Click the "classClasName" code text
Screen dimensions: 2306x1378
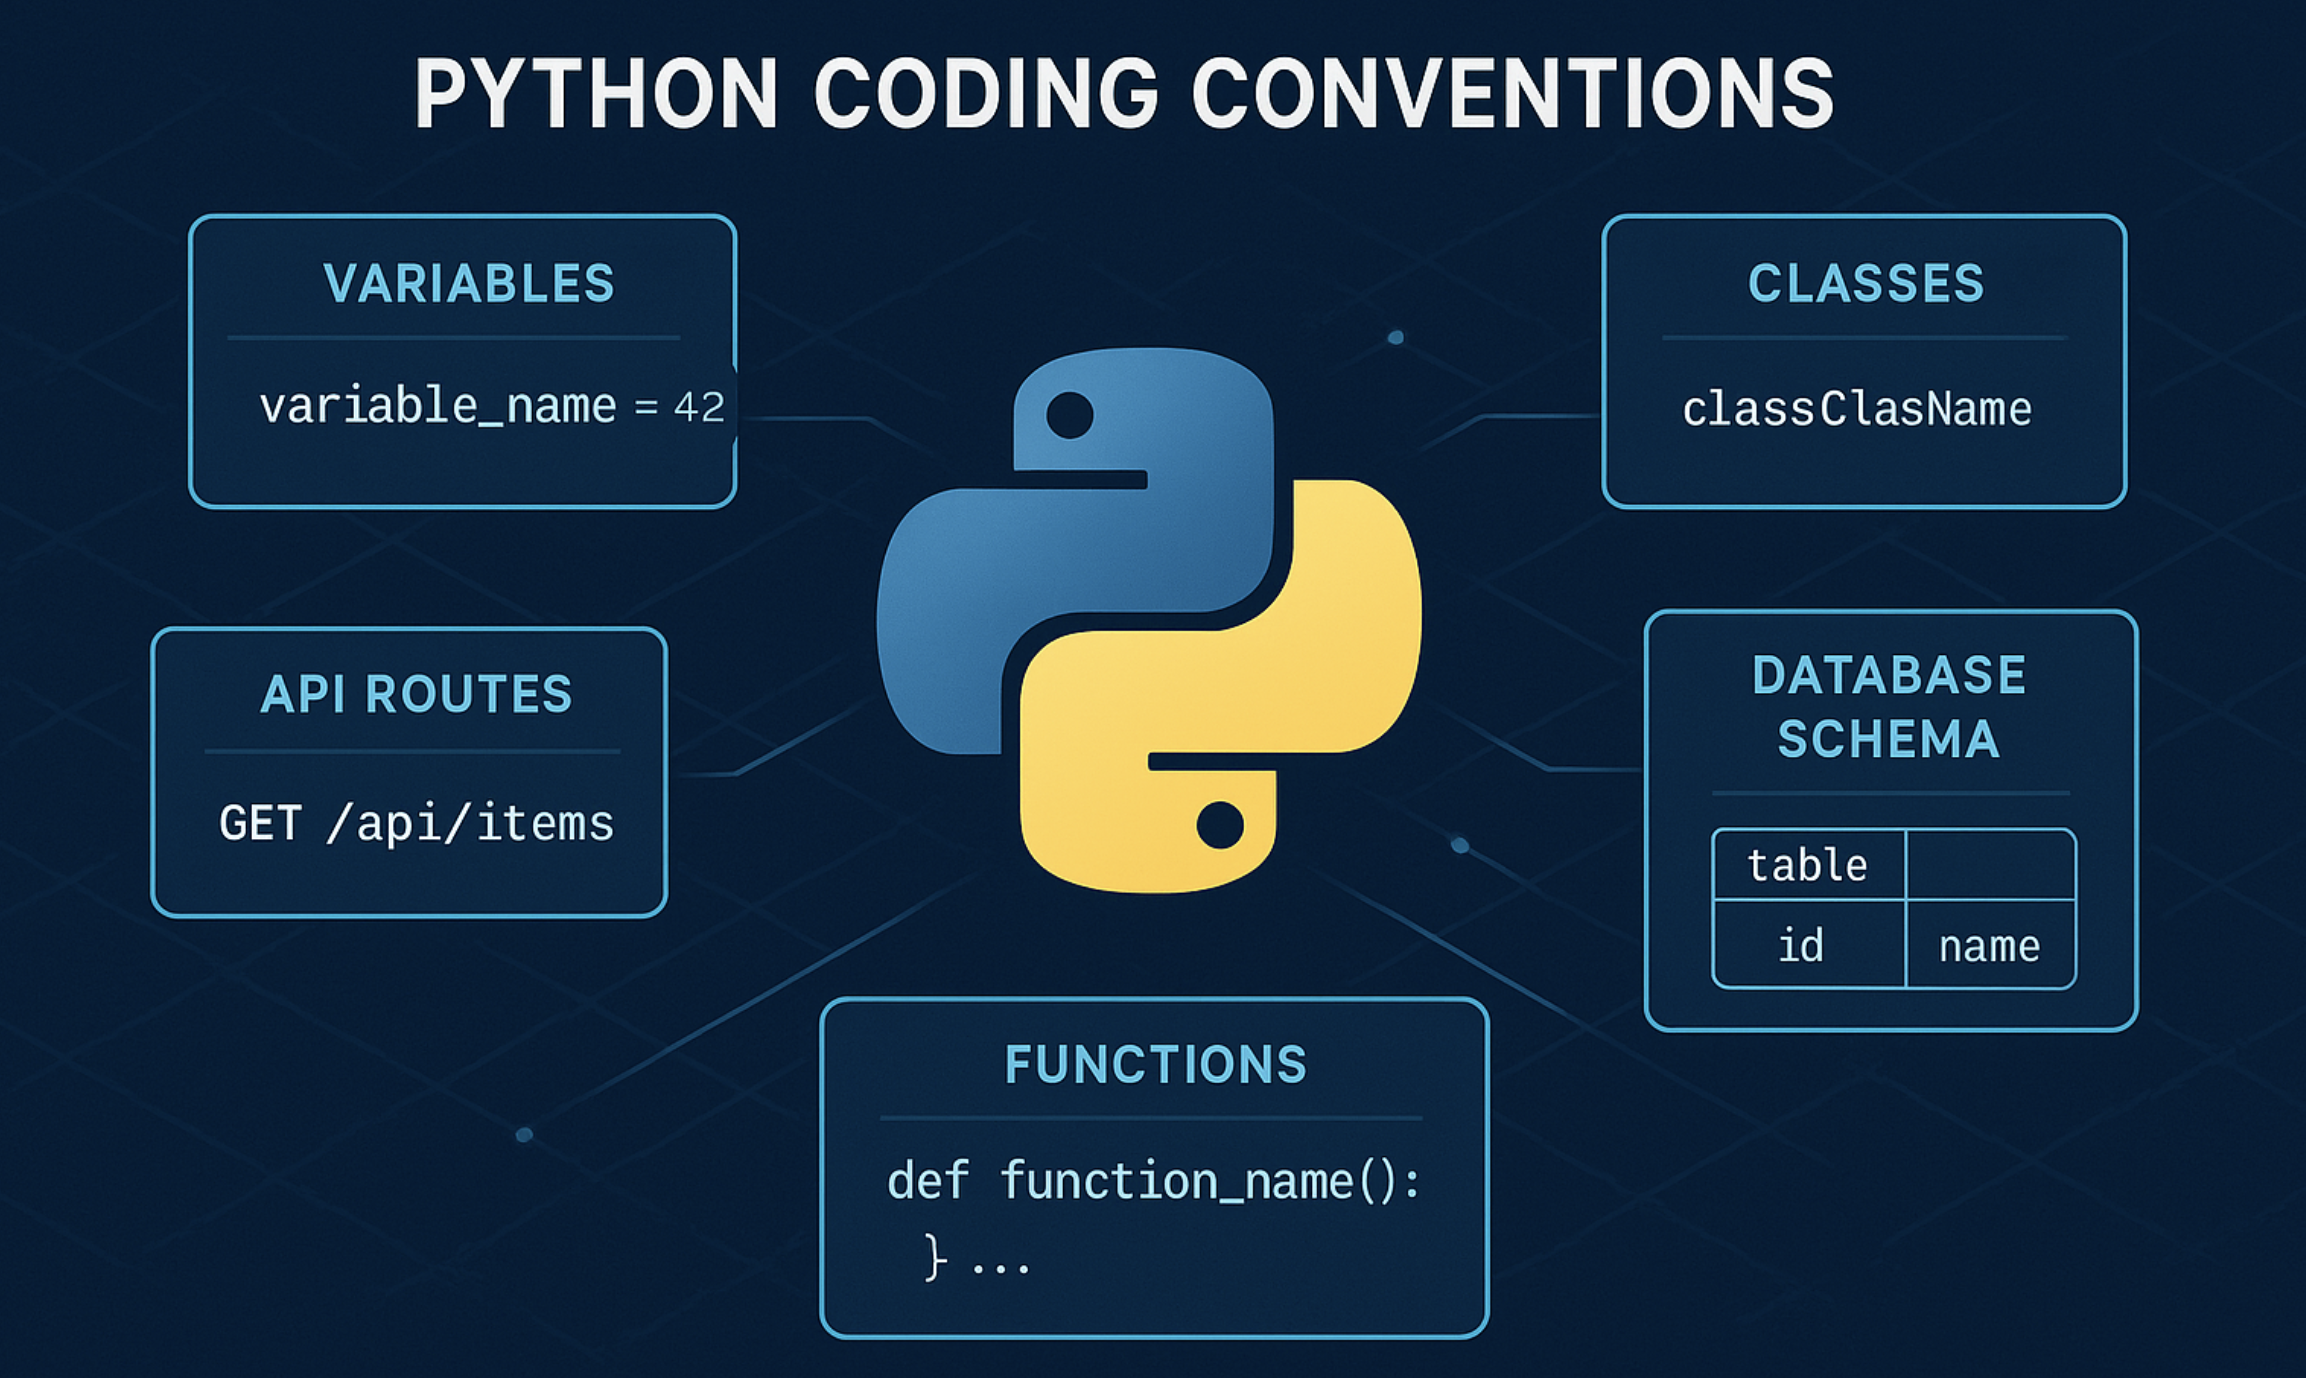click(x=1857, y=409)
